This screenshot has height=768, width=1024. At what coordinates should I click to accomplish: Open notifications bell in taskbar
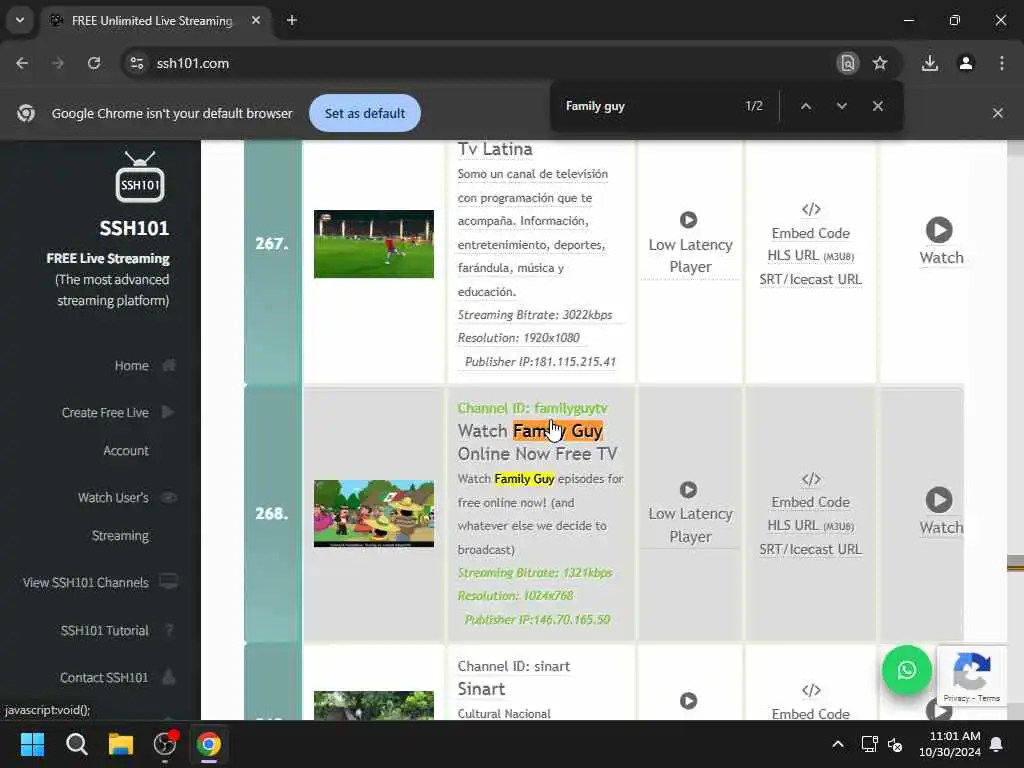point(997,744)
